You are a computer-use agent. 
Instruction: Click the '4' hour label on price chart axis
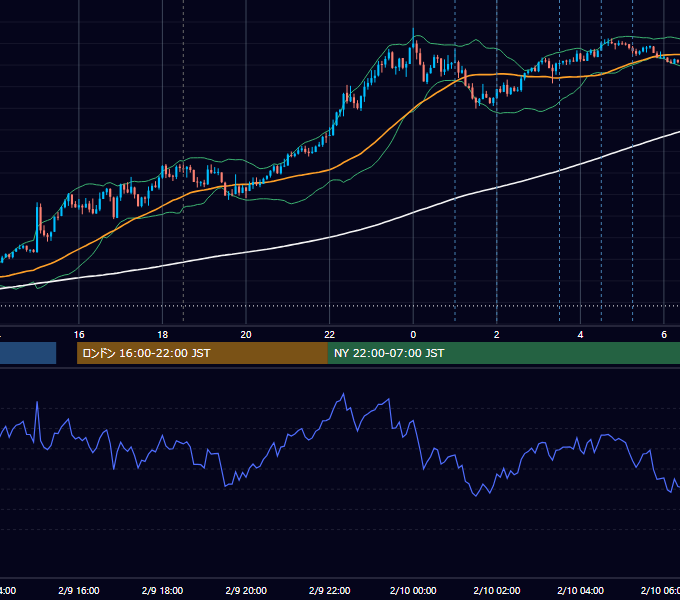(x=580, y=335)
